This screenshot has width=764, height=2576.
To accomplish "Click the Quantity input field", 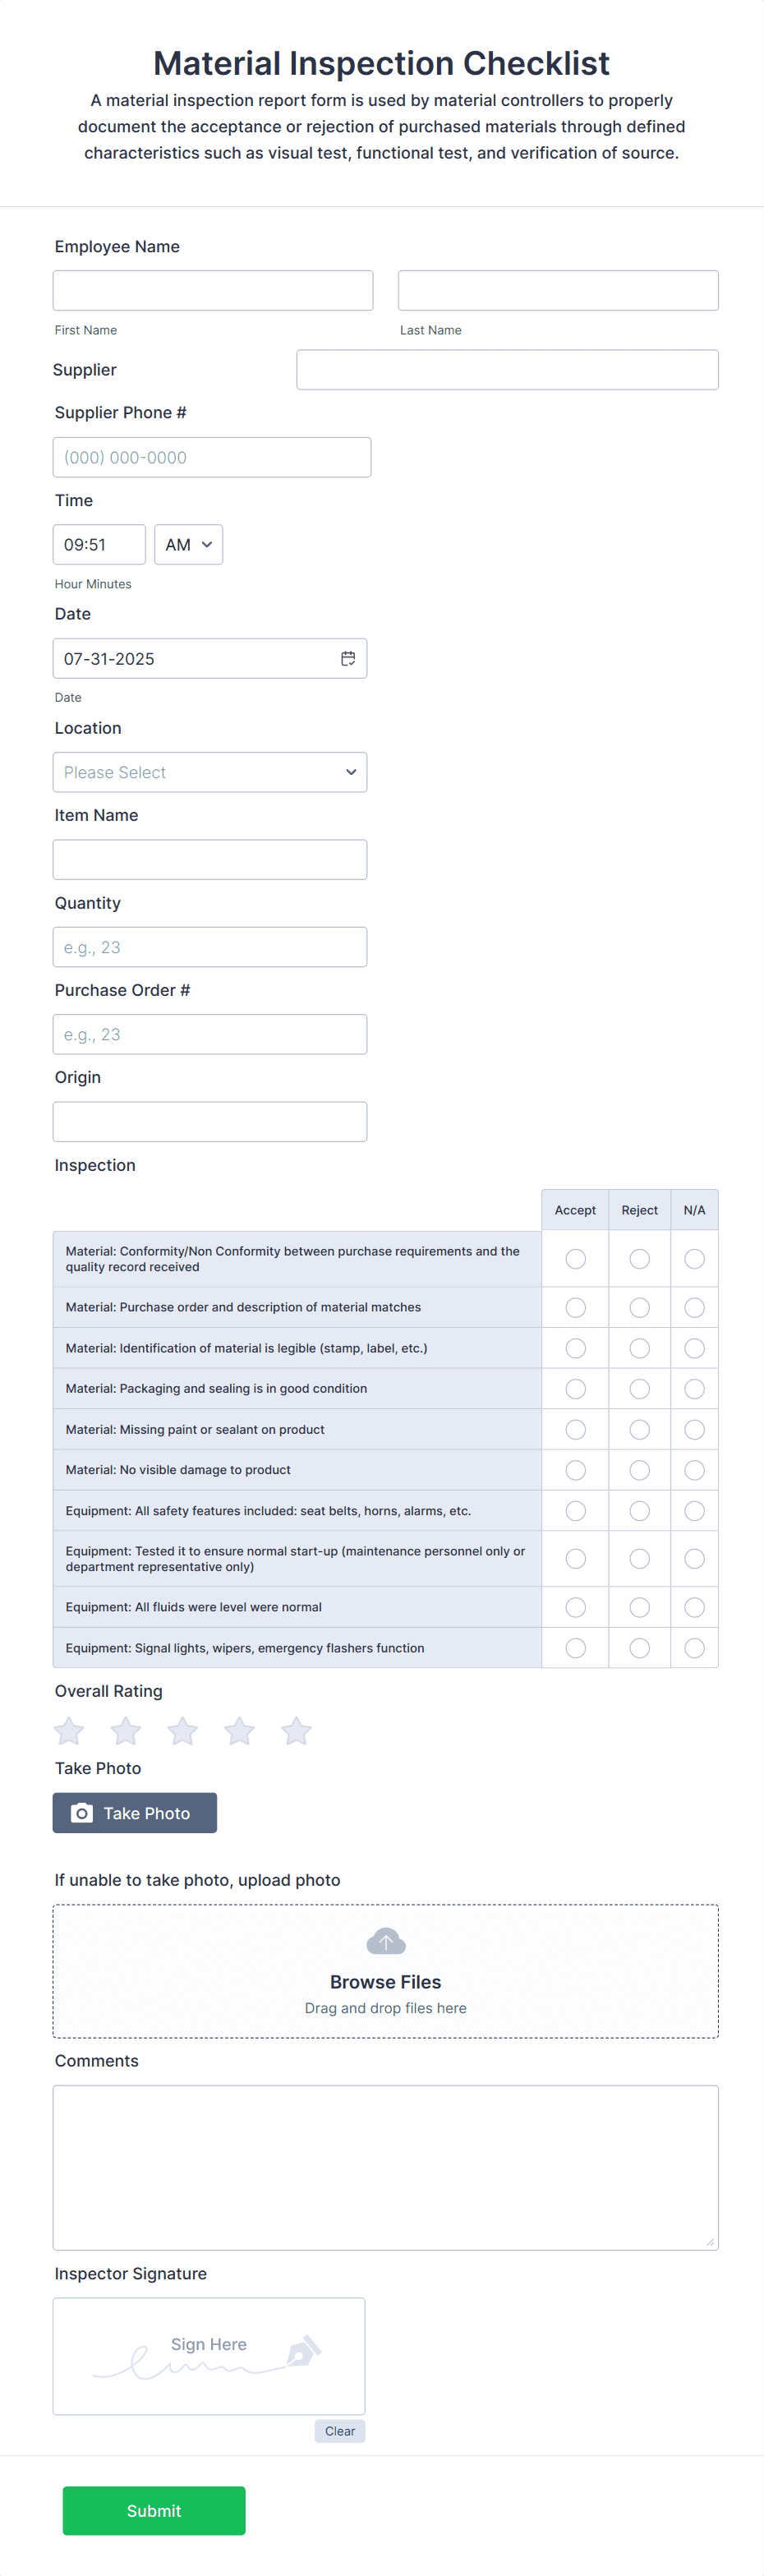I will 210,946.
